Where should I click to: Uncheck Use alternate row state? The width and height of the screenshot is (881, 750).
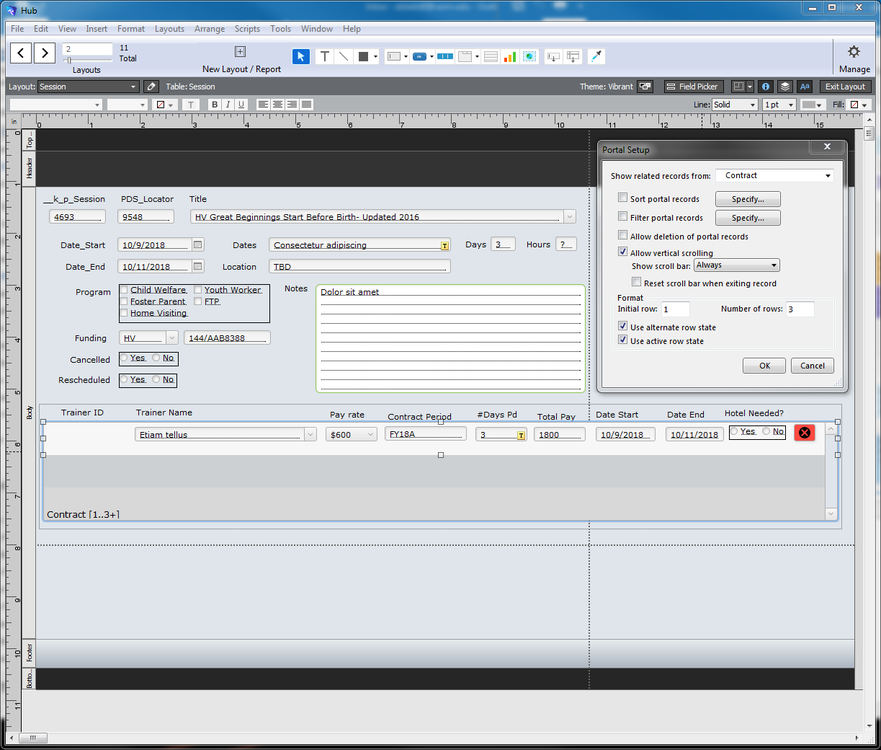click(623, 327)
